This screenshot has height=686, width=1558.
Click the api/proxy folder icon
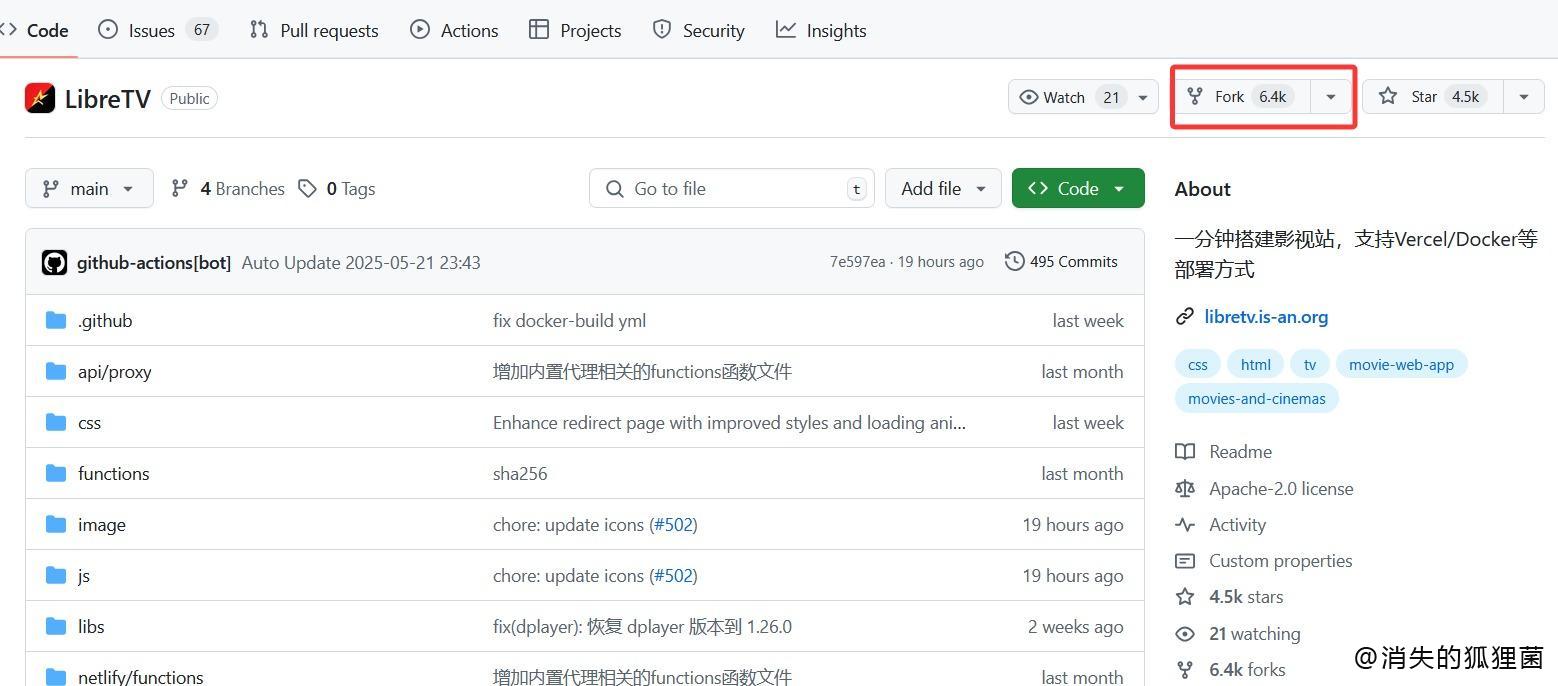(56, 371)
